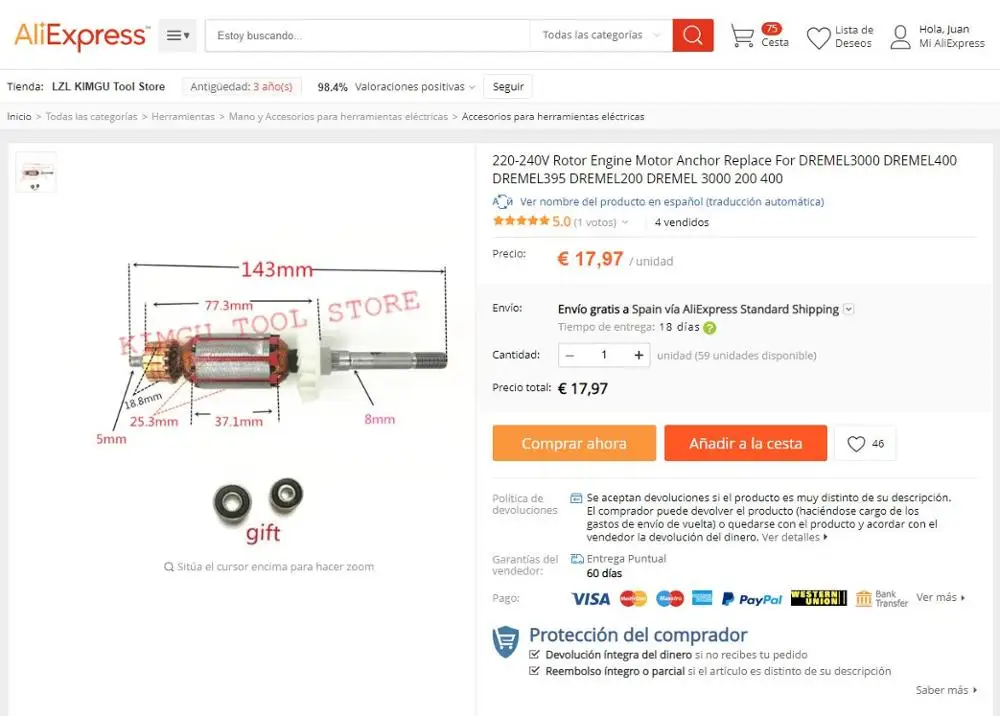Viewport: 1000px width, 716px height.
Task: Expand the Todas las categorías search dropdown
Action: [x=601, y=35]
